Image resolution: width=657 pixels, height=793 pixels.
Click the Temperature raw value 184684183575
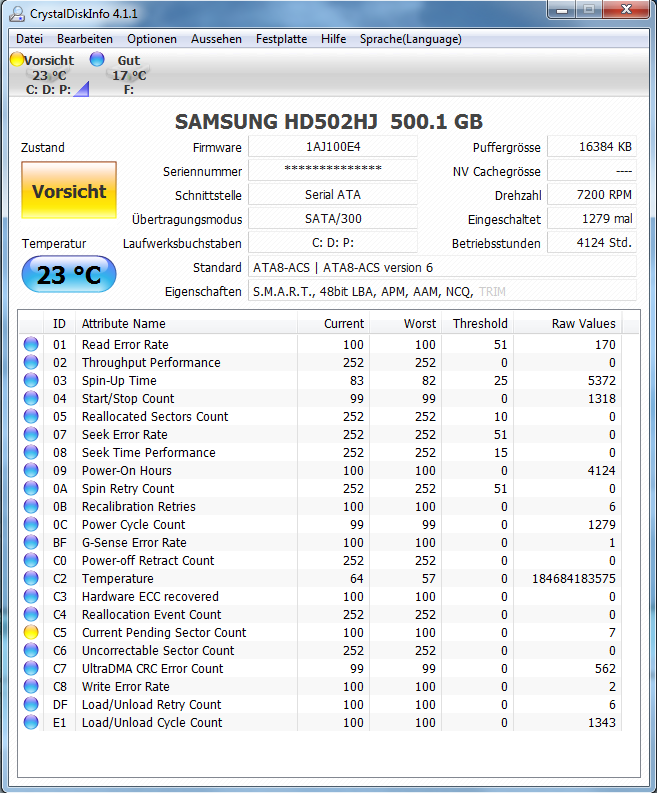(x=574, y=579)
